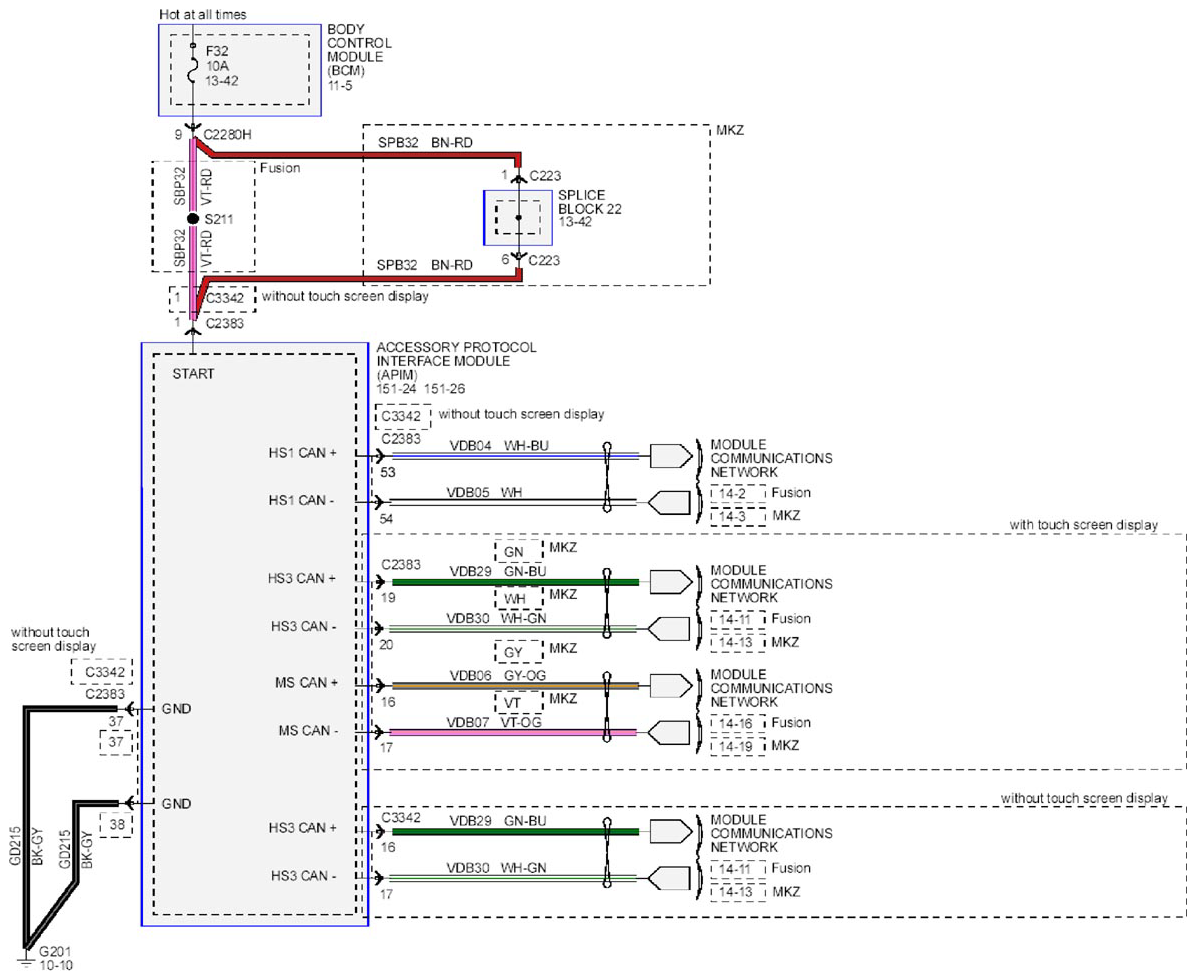Click the START label inside APIM

(193, 374)
